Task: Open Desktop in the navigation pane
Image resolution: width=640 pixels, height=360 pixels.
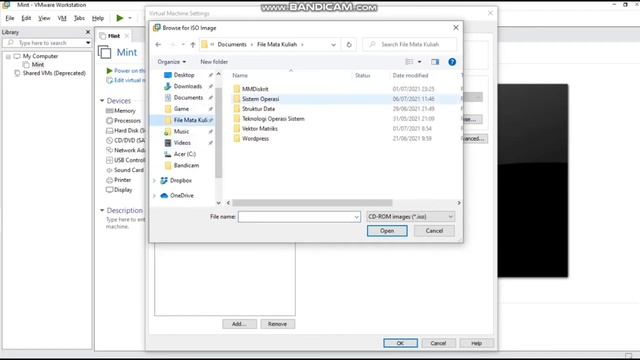Action: [183, 75]
